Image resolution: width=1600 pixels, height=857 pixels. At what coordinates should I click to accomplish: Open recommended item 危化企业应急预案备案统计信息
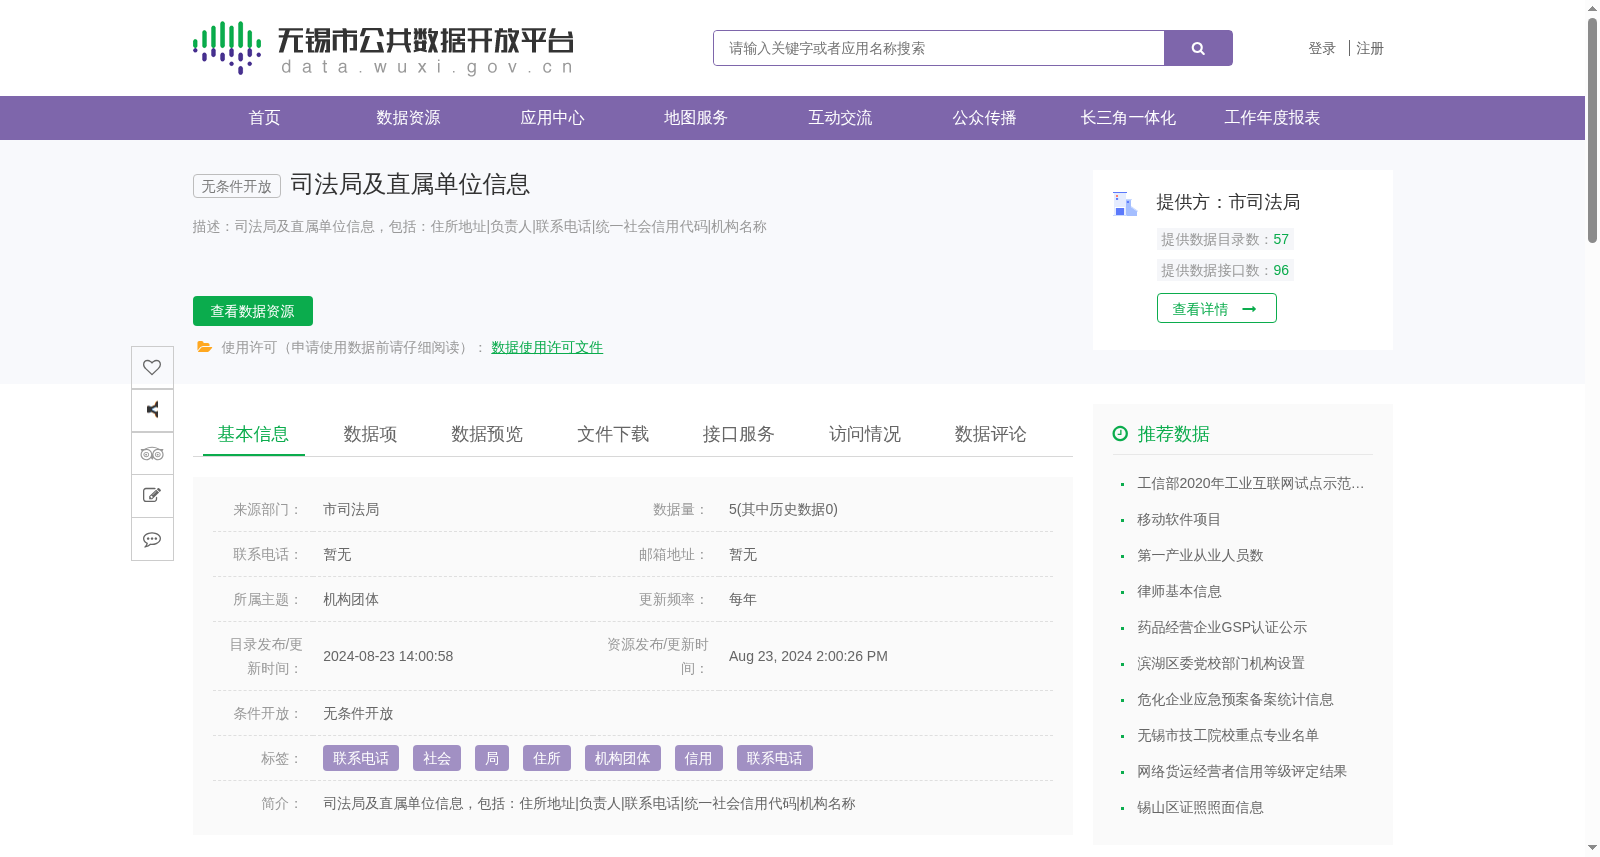point(1235,699)
